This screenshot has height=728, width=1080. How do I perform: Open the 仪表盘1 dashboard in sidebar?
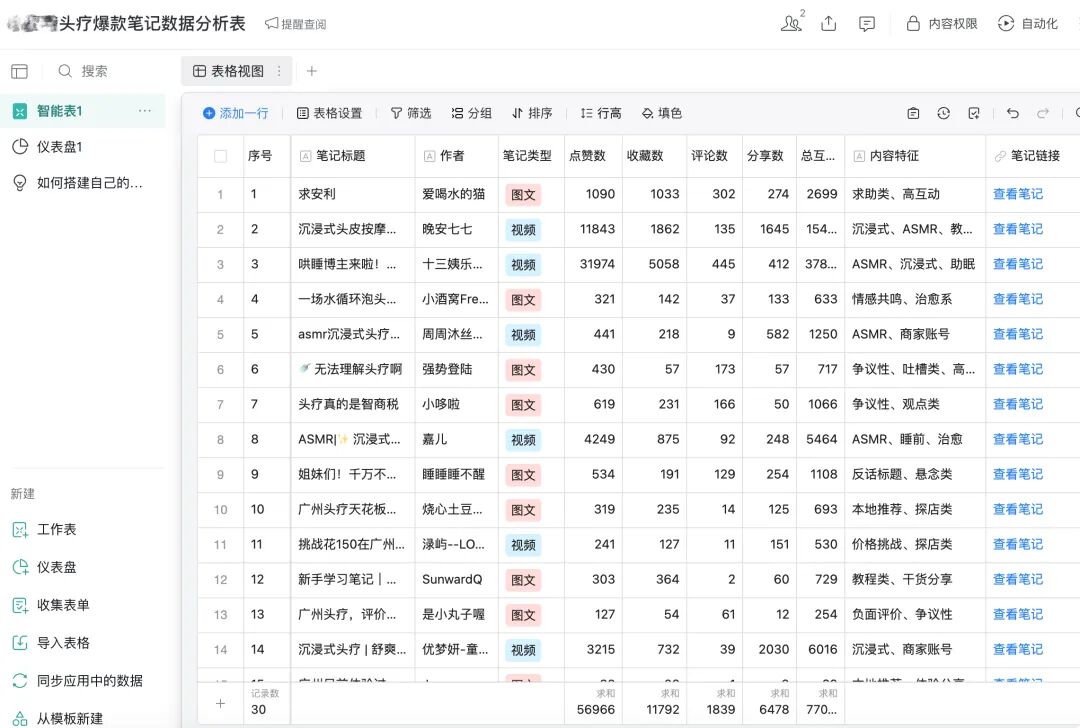point(59,147)
